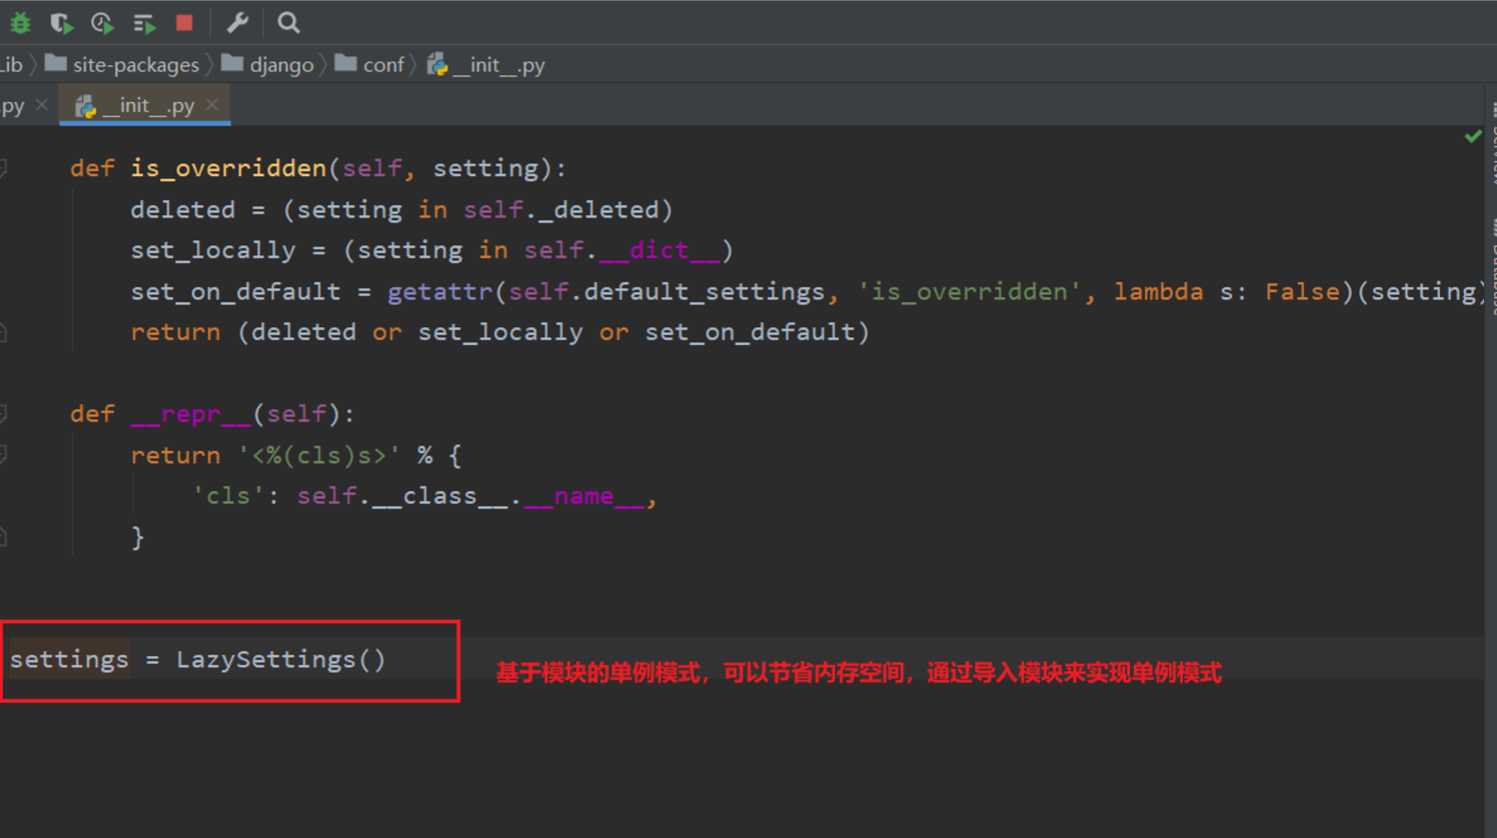Select site-packages folder in breadcrumb
This screenshot has width=1497, height=838.
point(122,65)
